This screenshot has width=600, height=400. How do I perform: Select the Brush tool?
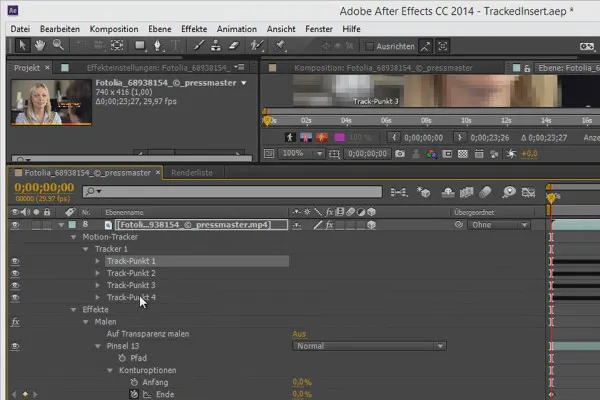click(x=198, y=46)
